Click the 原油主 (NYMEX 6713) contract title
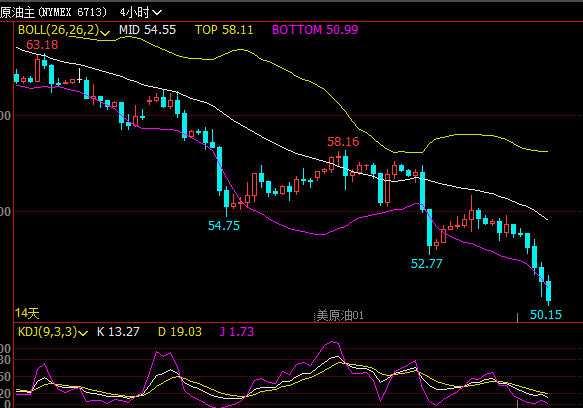583x408 pixels. (53, 12)
